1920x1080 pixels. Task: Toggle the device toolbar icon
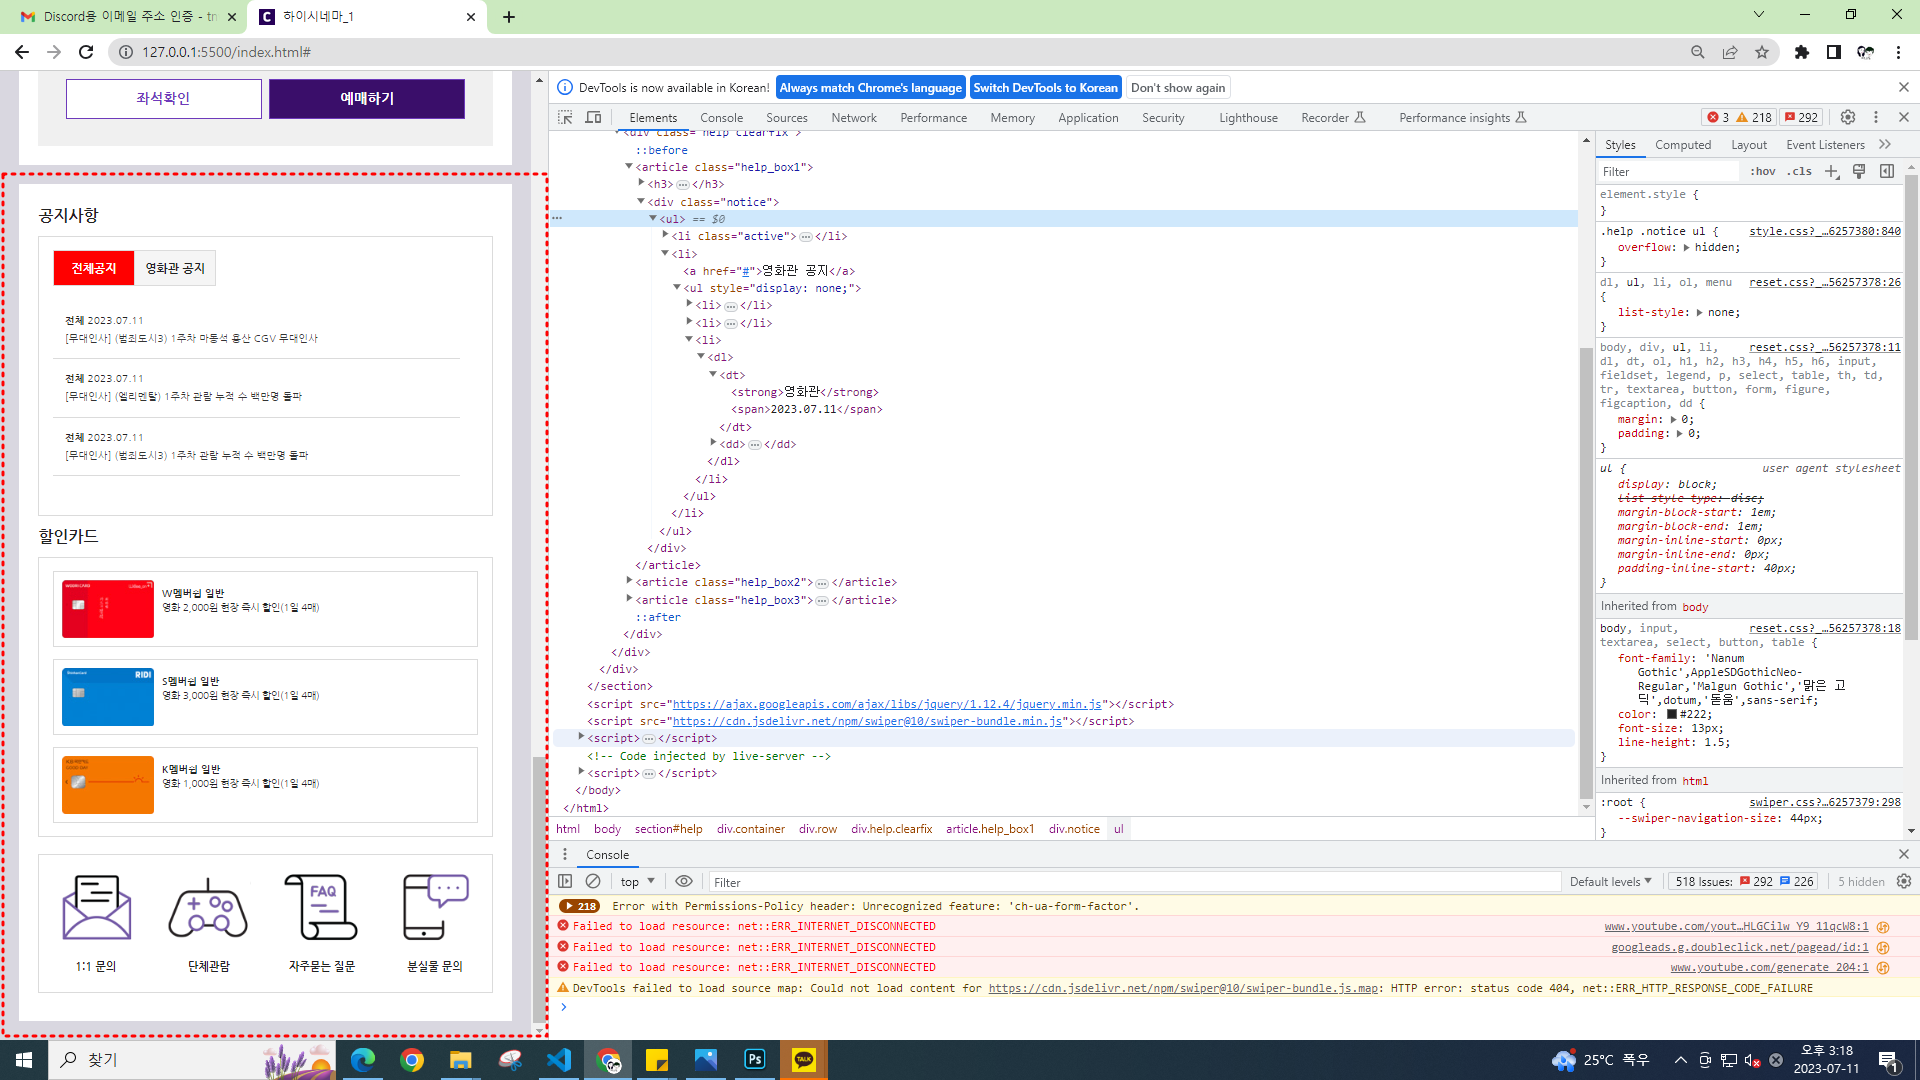[593, 117]
